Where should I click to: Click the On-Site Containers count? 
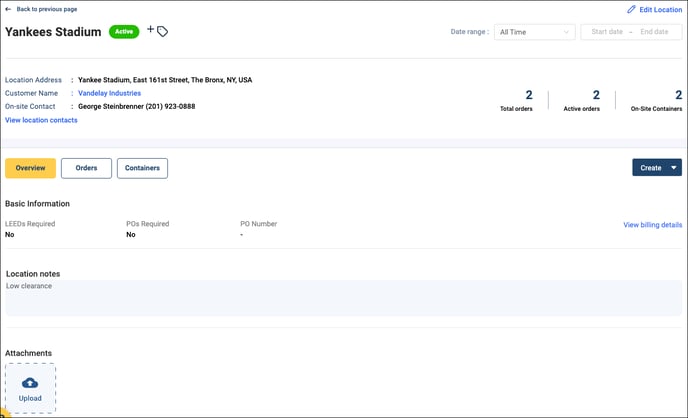pyautogui.click(x=678, y=95)
